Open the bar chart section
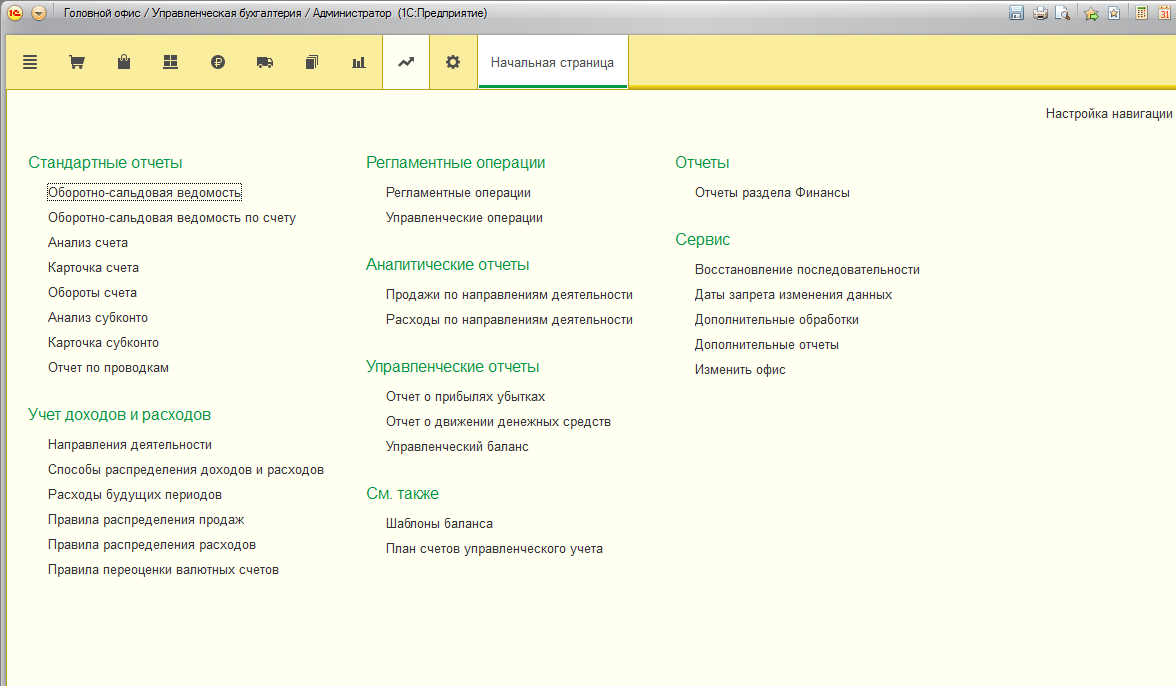 pyautogui.click(x=358, y=62)
